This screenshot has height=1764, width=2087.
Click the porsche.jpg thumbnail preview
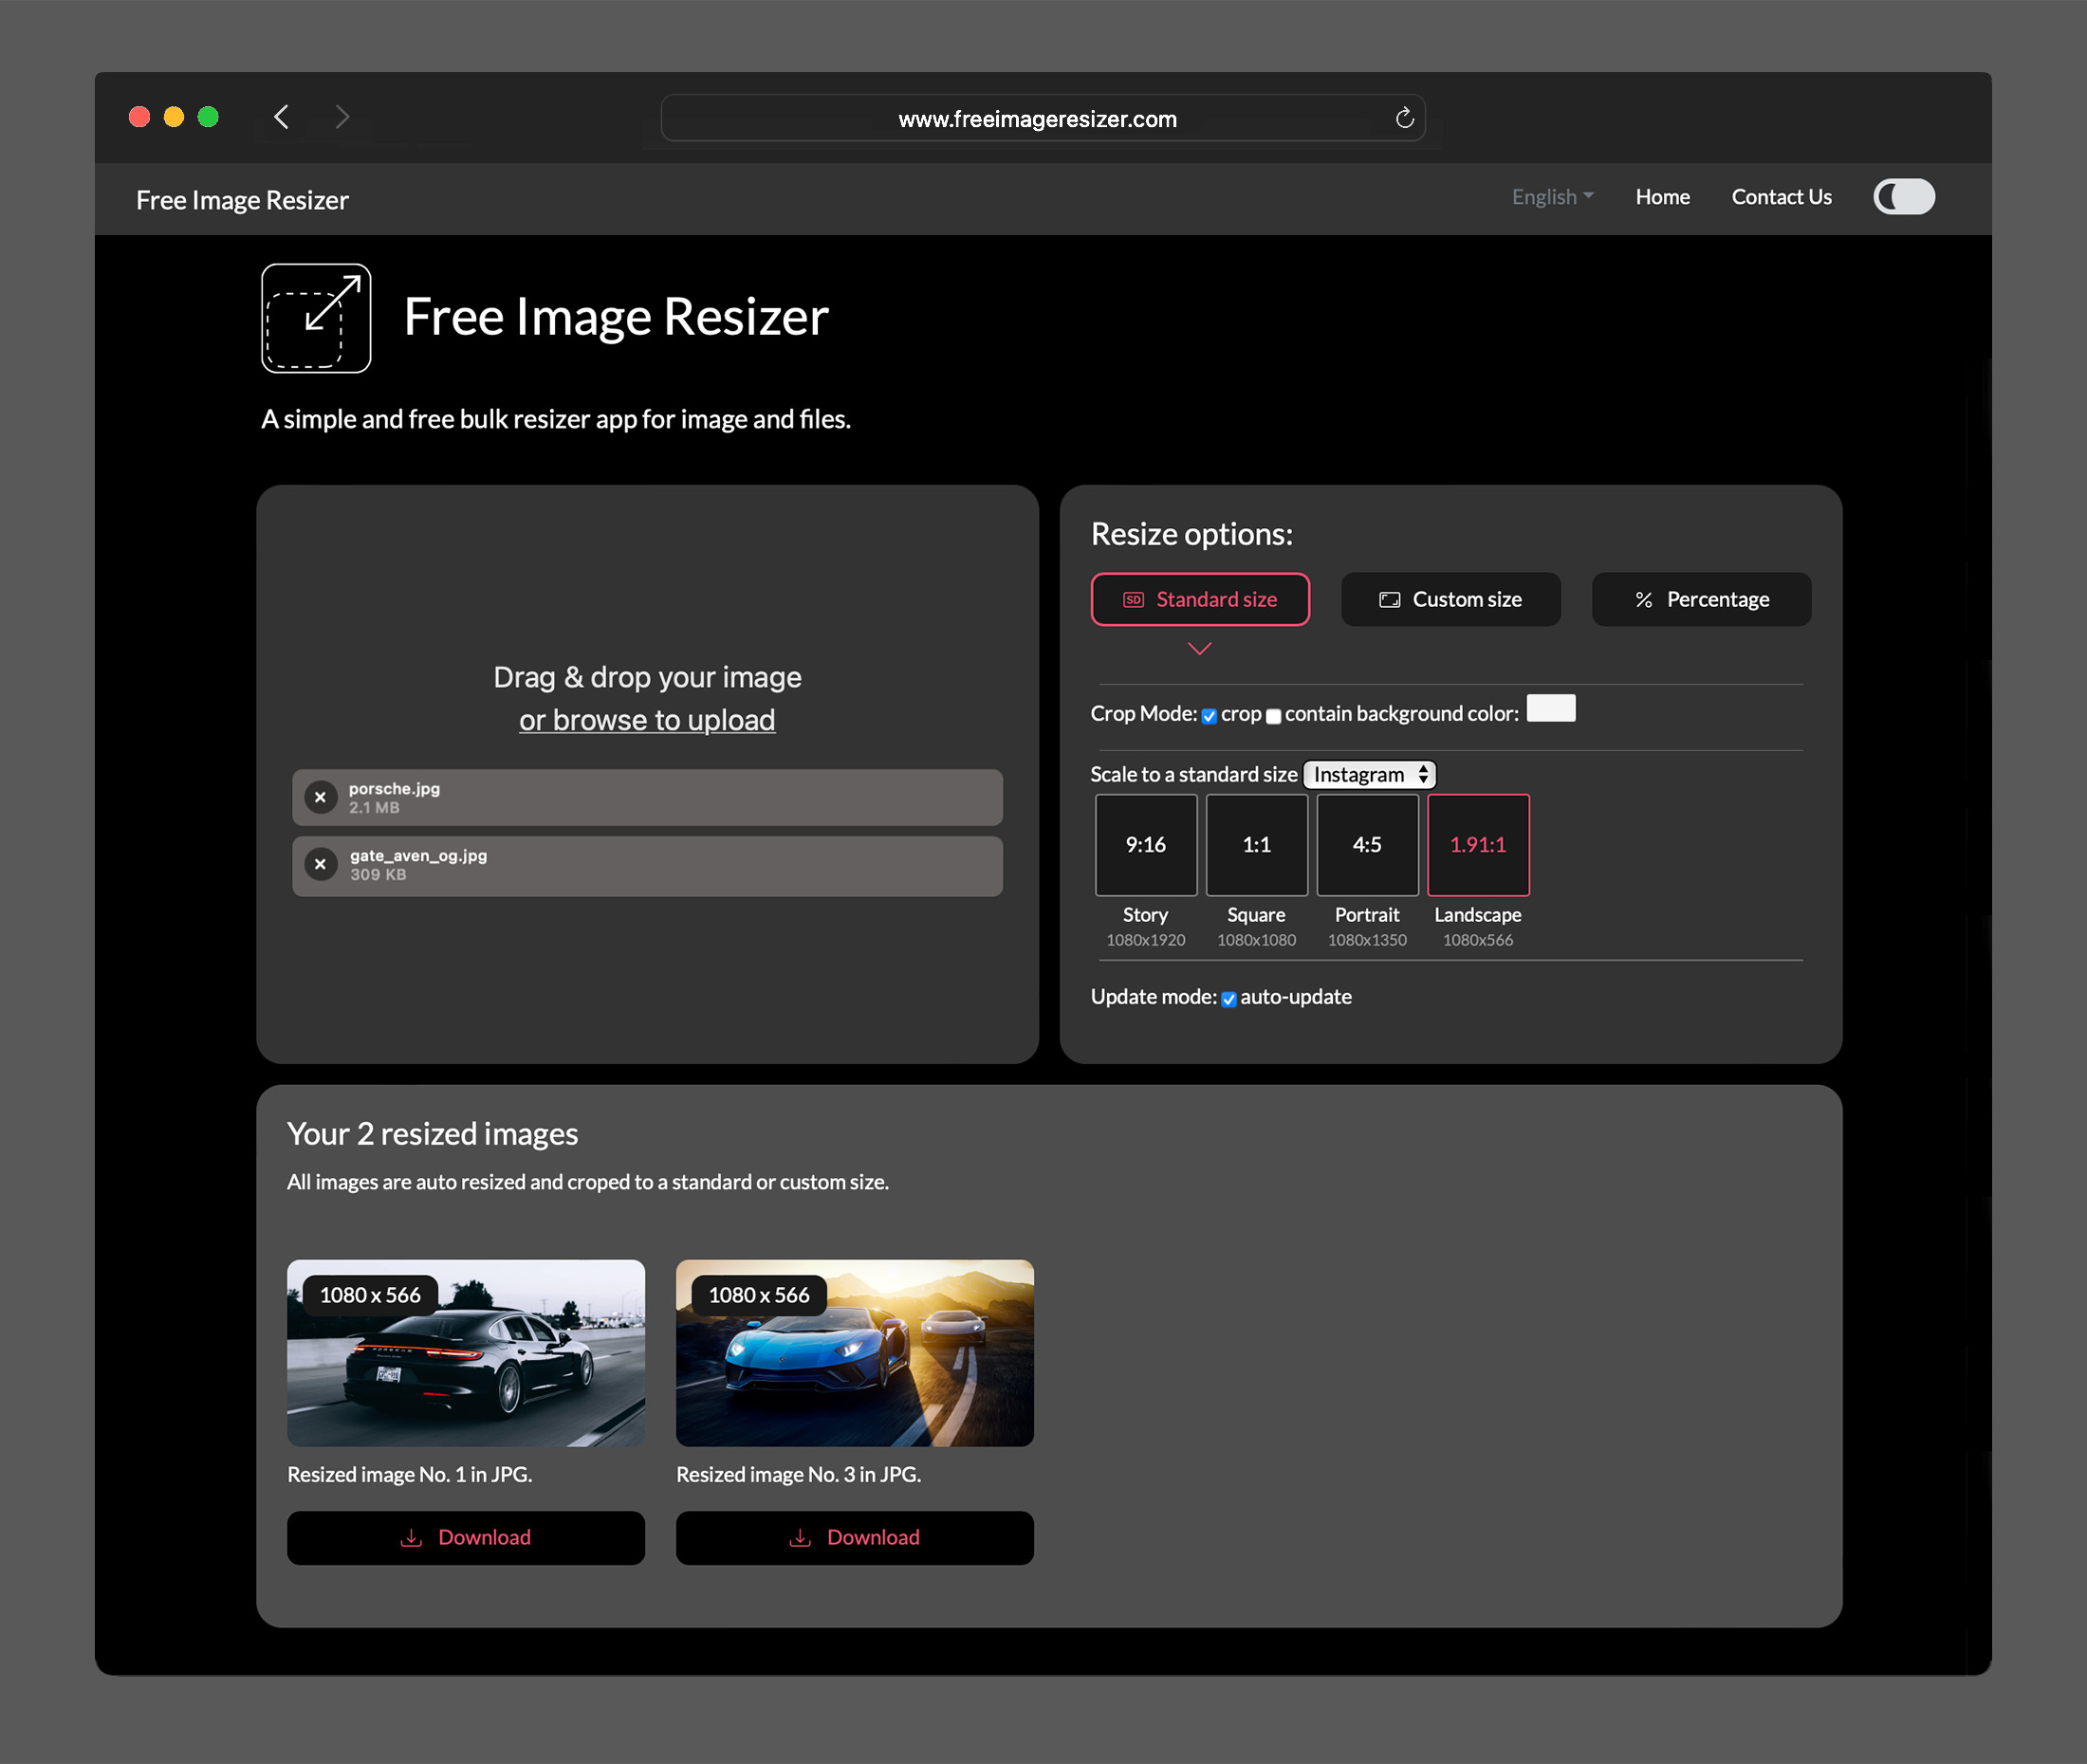pyautogui.click(x=466, y=1352)
